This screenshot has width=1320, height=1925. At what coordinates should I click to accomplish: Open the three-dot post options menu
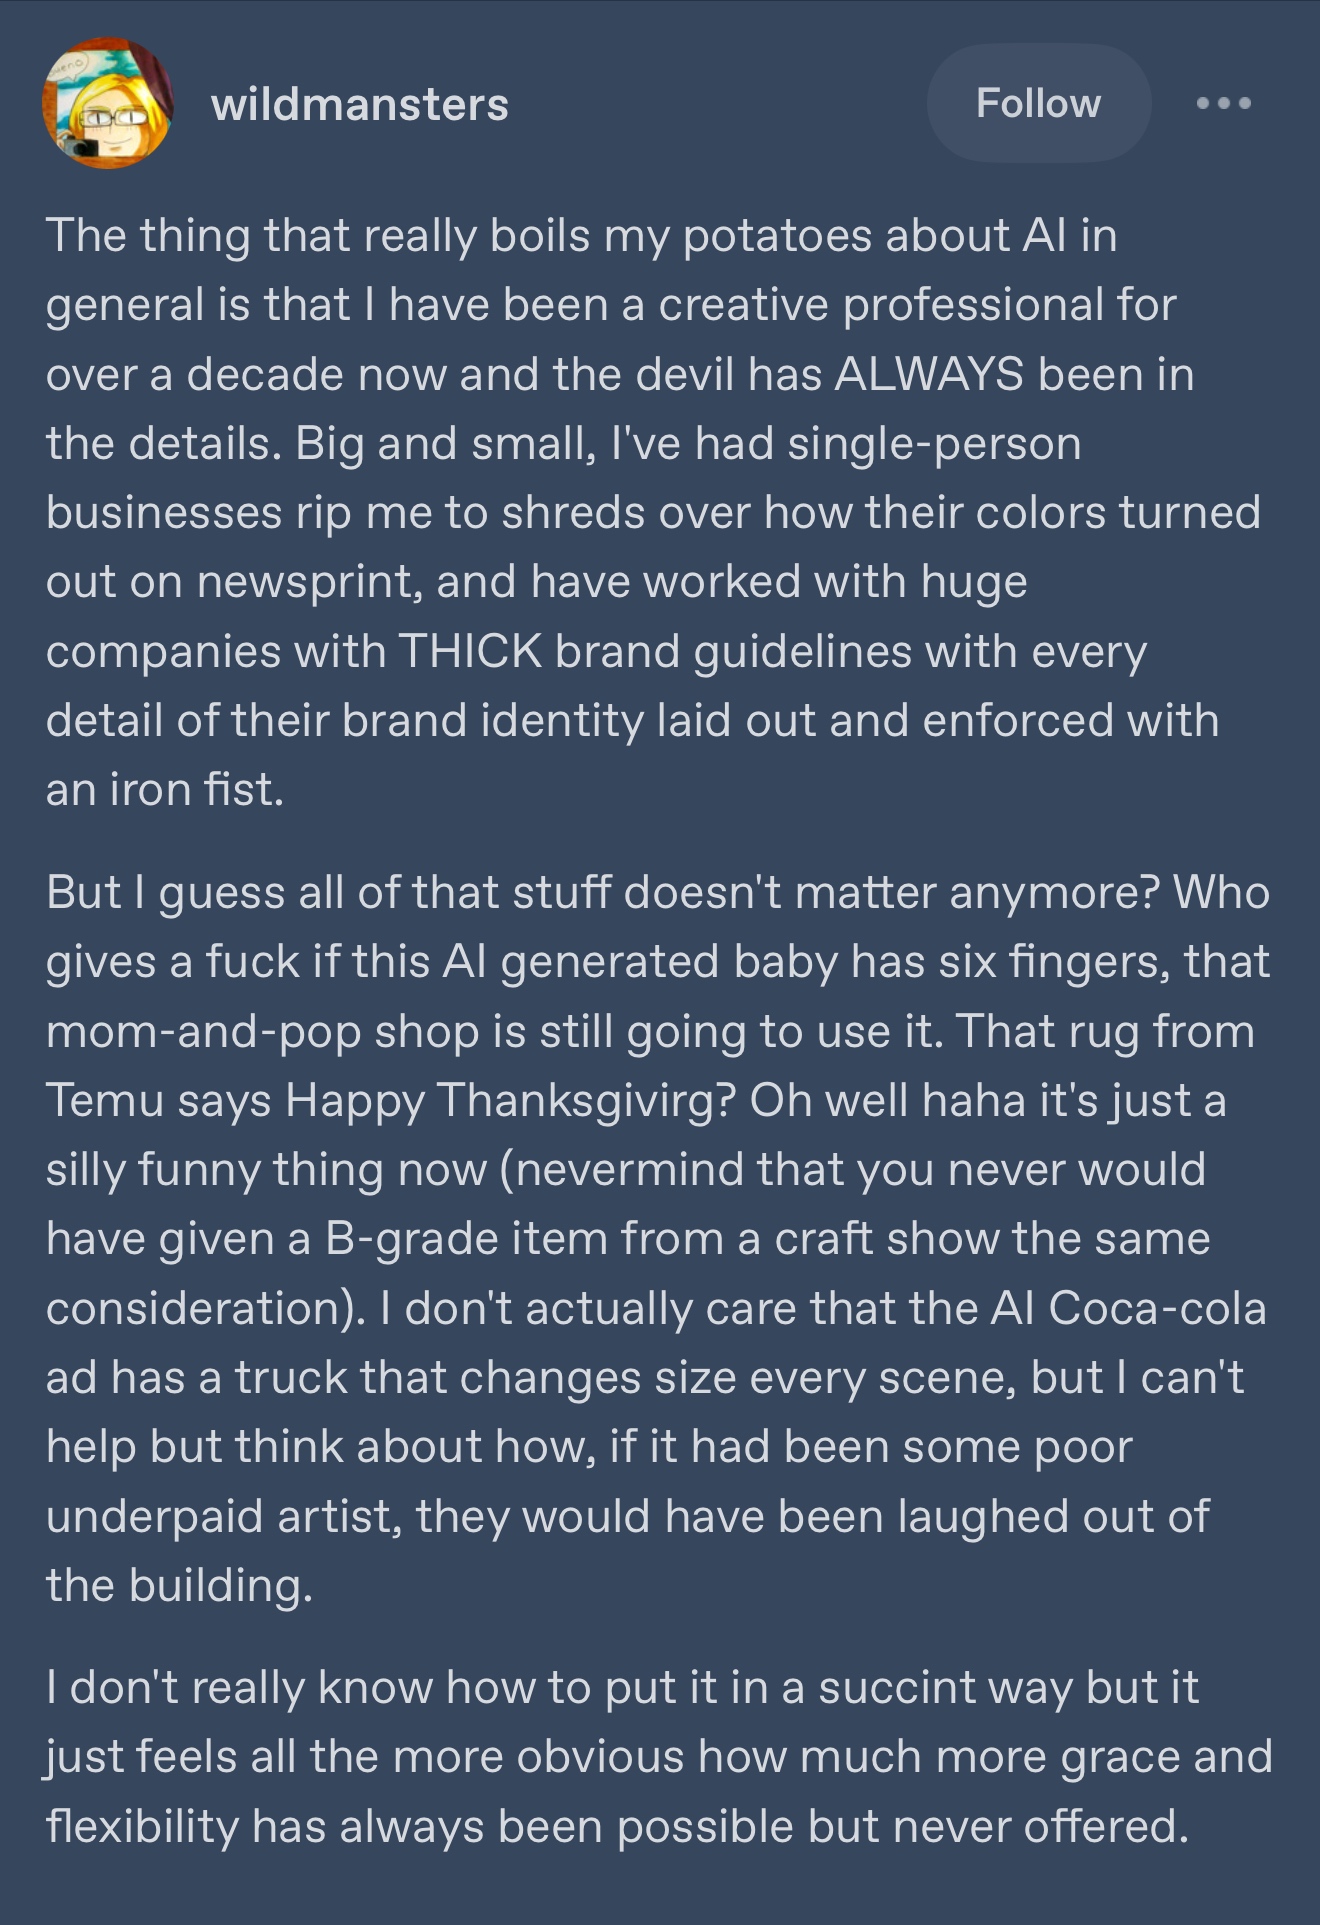tap(1223, 103)
